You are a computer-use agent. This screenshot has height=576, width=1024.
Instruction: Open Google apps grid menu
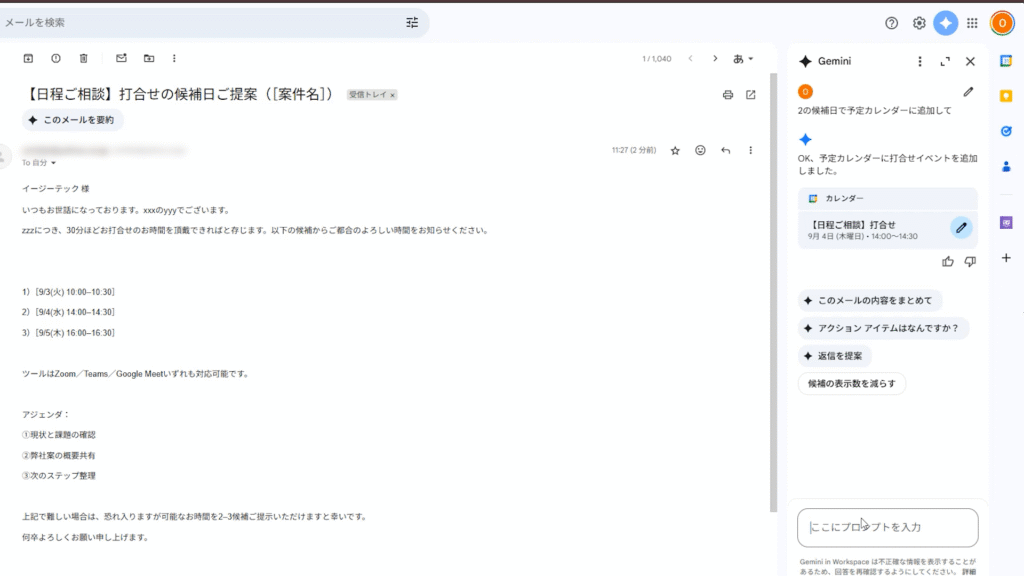972,23
